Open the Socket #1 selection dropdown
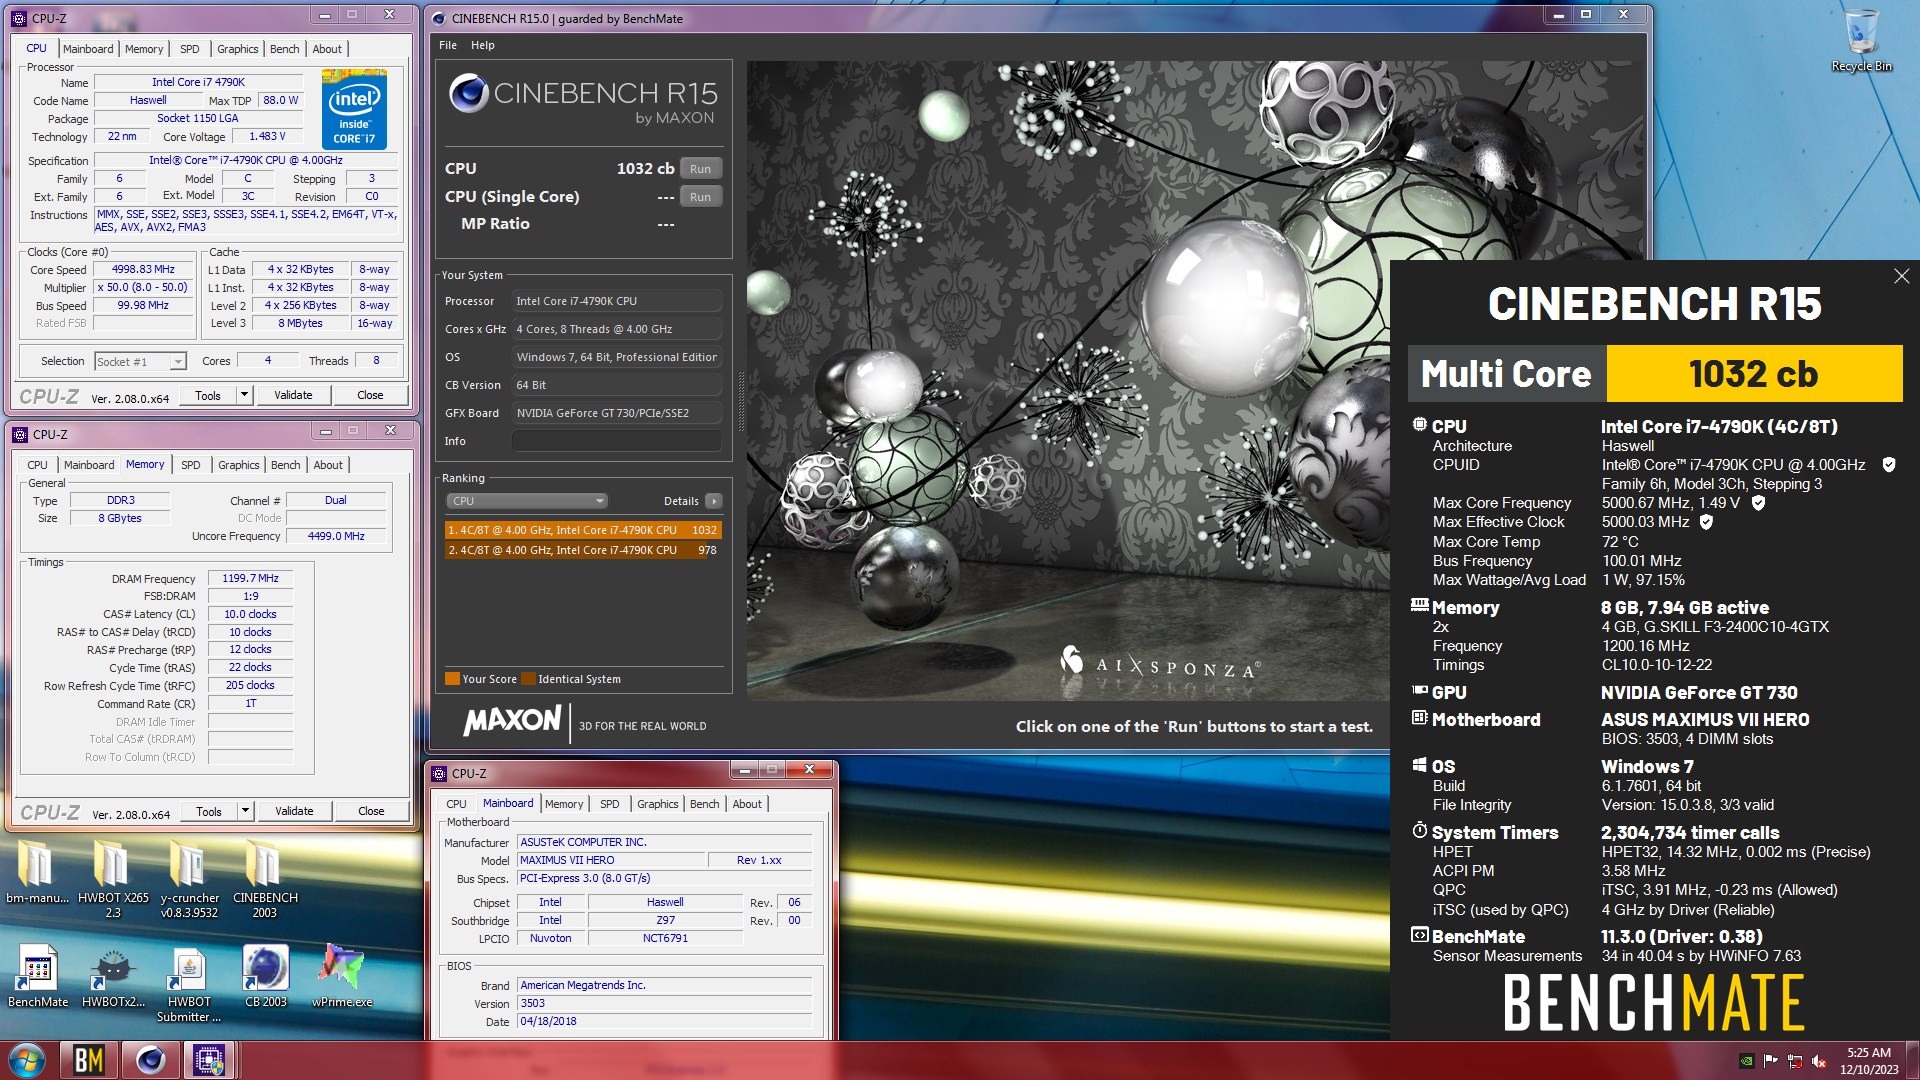 point(140,362)
